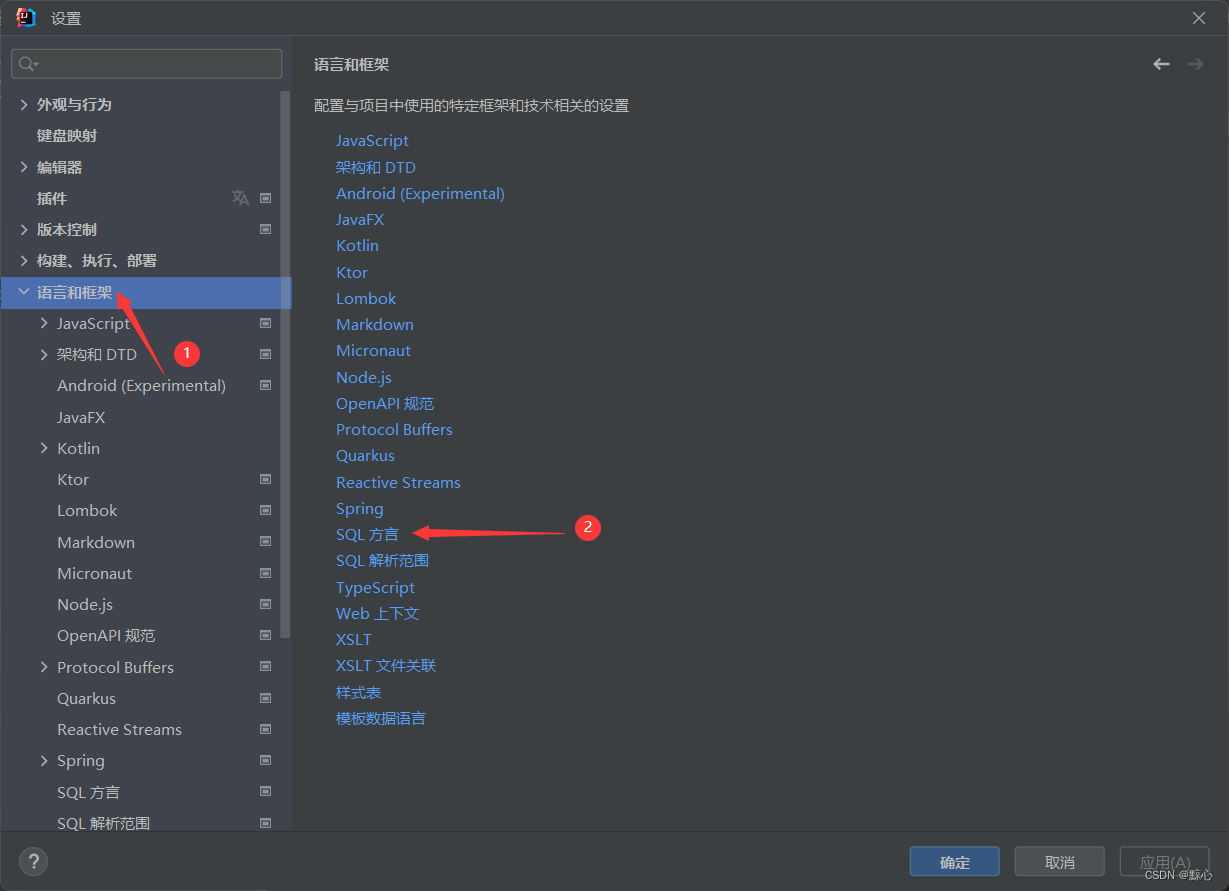Select 插件 in the settings tree
The image size is (1229, 891).
click(x=52, y=198)
